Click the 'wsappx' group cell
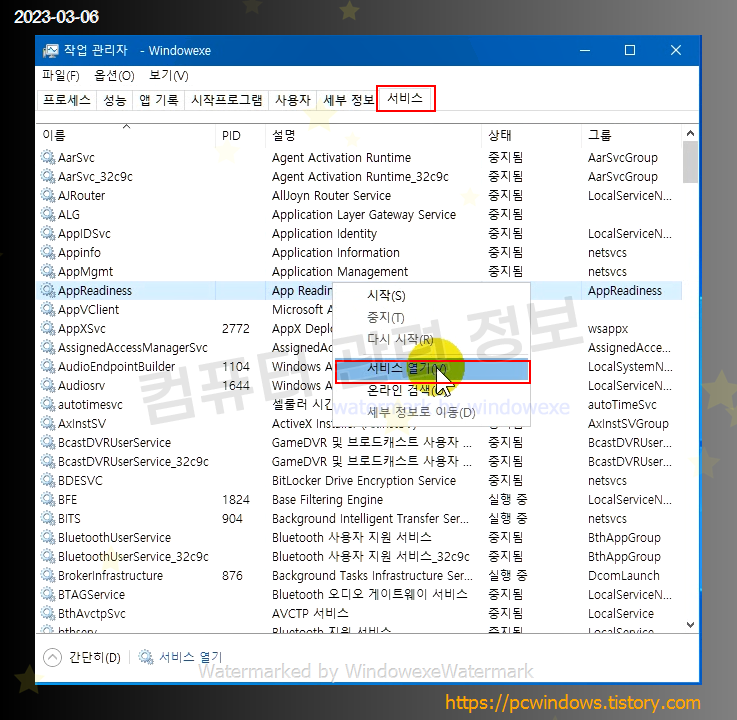737x720 pixels. pos(608,329)
